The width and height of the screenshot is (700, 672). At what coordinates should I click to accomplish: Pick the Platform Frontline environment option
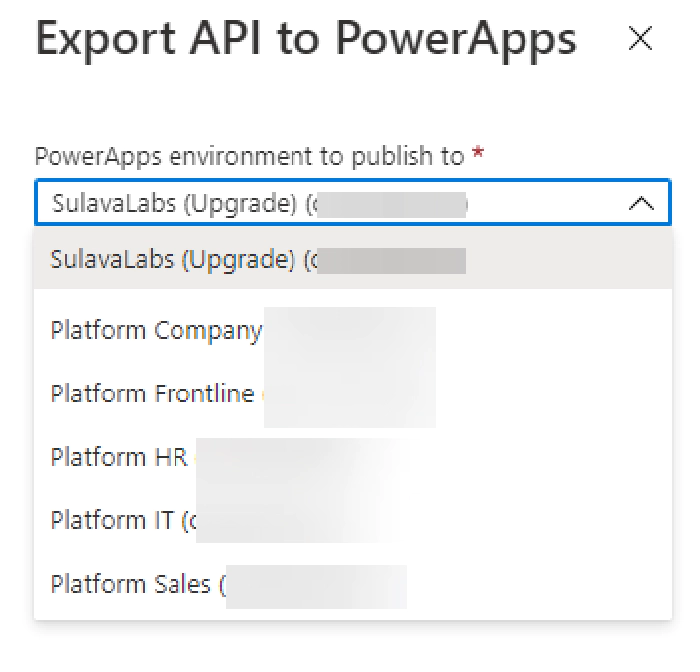tap(152, 394)
